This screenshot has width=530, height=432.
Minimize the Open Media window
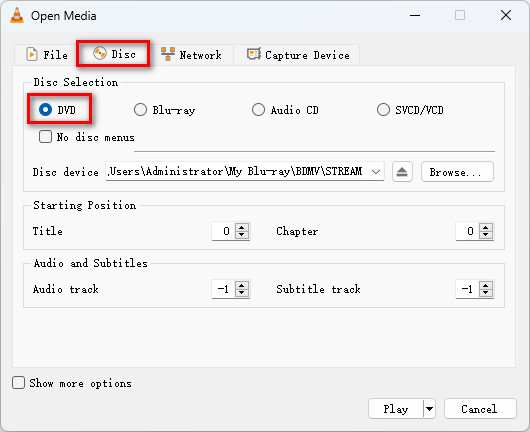(x=415, y=15)
